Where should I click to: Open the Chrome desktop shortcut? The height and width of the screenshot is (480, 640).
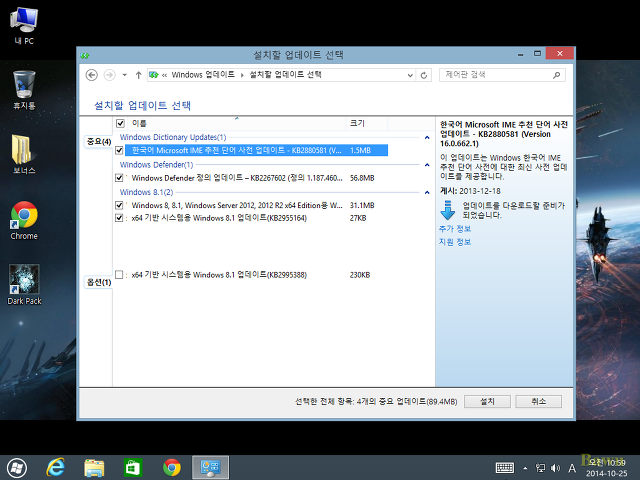[x=24, y=220]
